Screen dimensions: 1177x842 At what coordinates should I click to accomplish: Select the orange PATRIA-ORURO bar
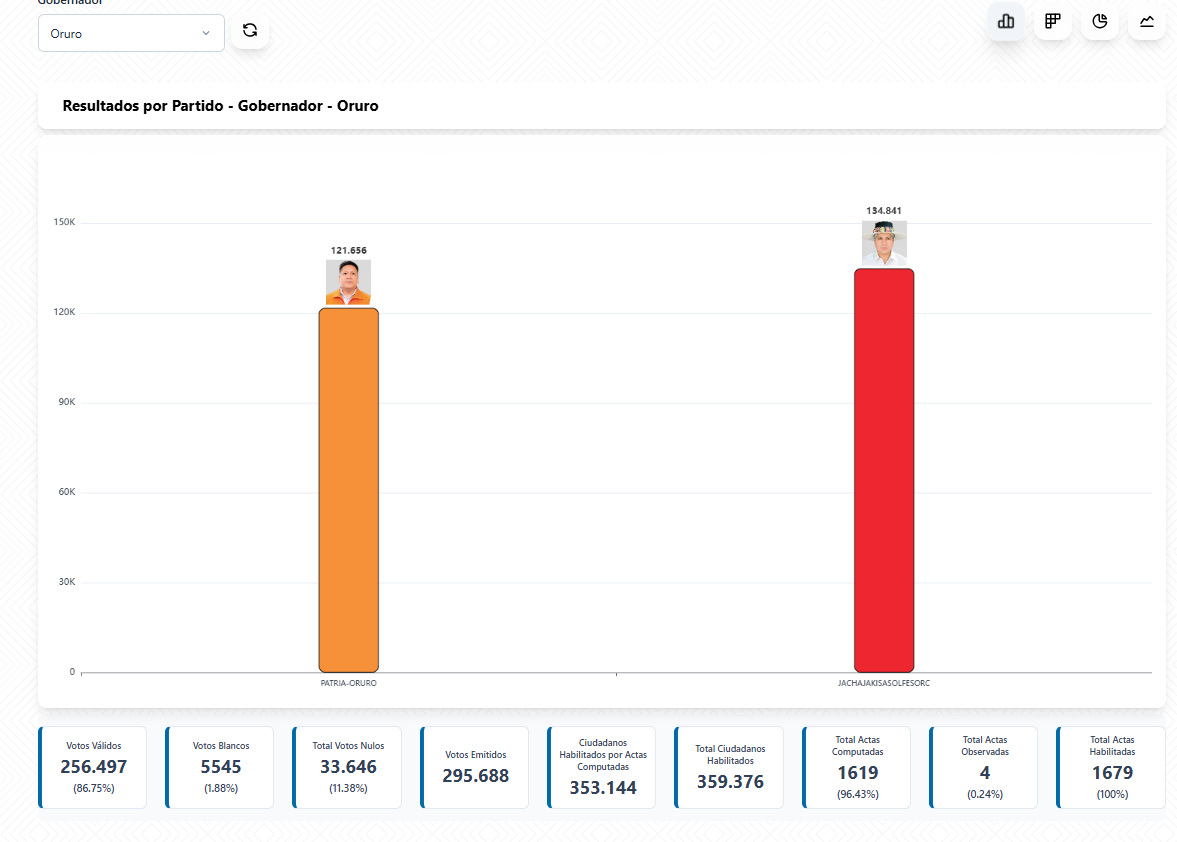coord(348,490)
